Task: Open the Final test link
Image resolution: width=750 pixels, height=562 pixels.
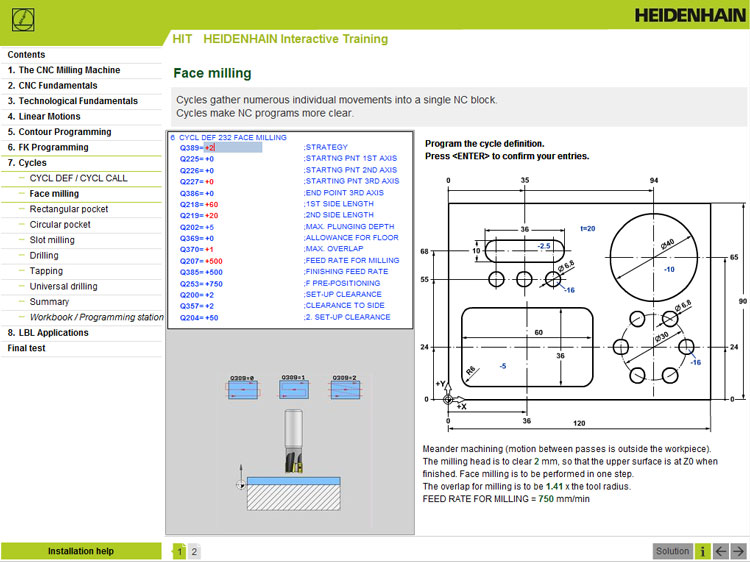Action: click(26, 348)
